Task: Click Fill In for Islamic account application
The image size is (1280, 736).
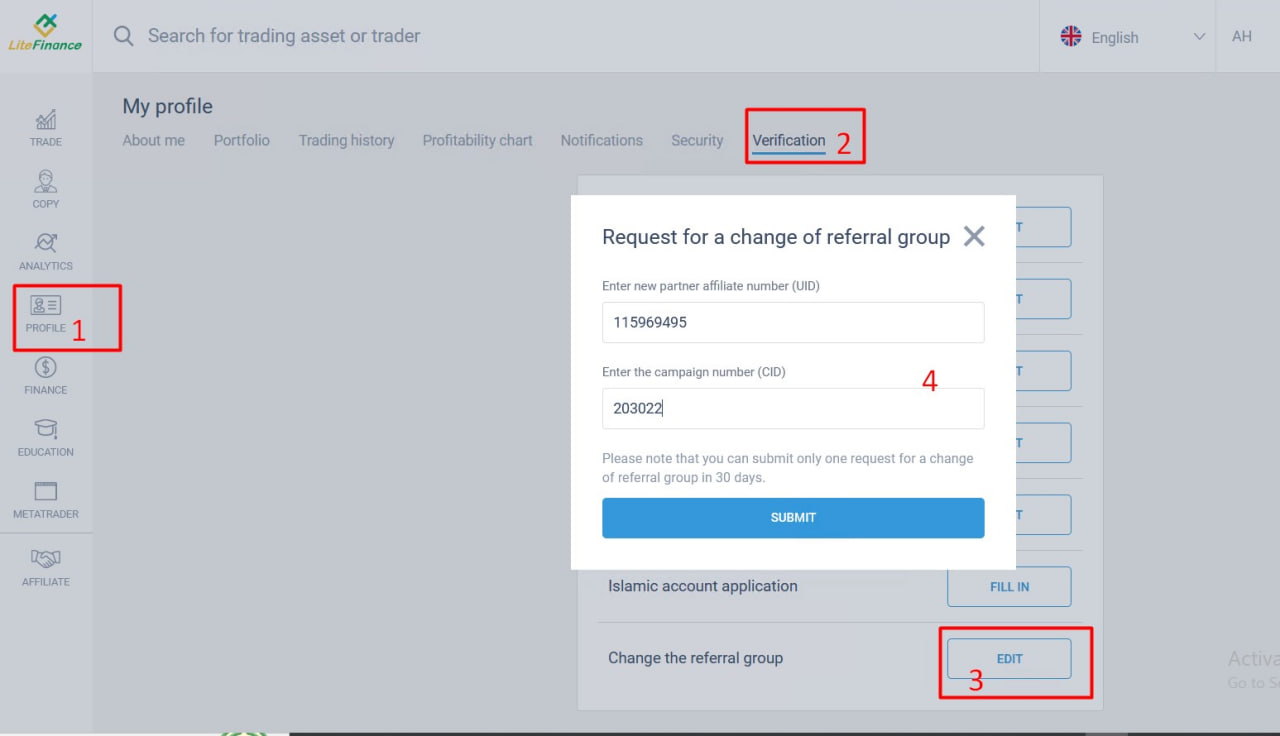Action: click(1009, 587)
